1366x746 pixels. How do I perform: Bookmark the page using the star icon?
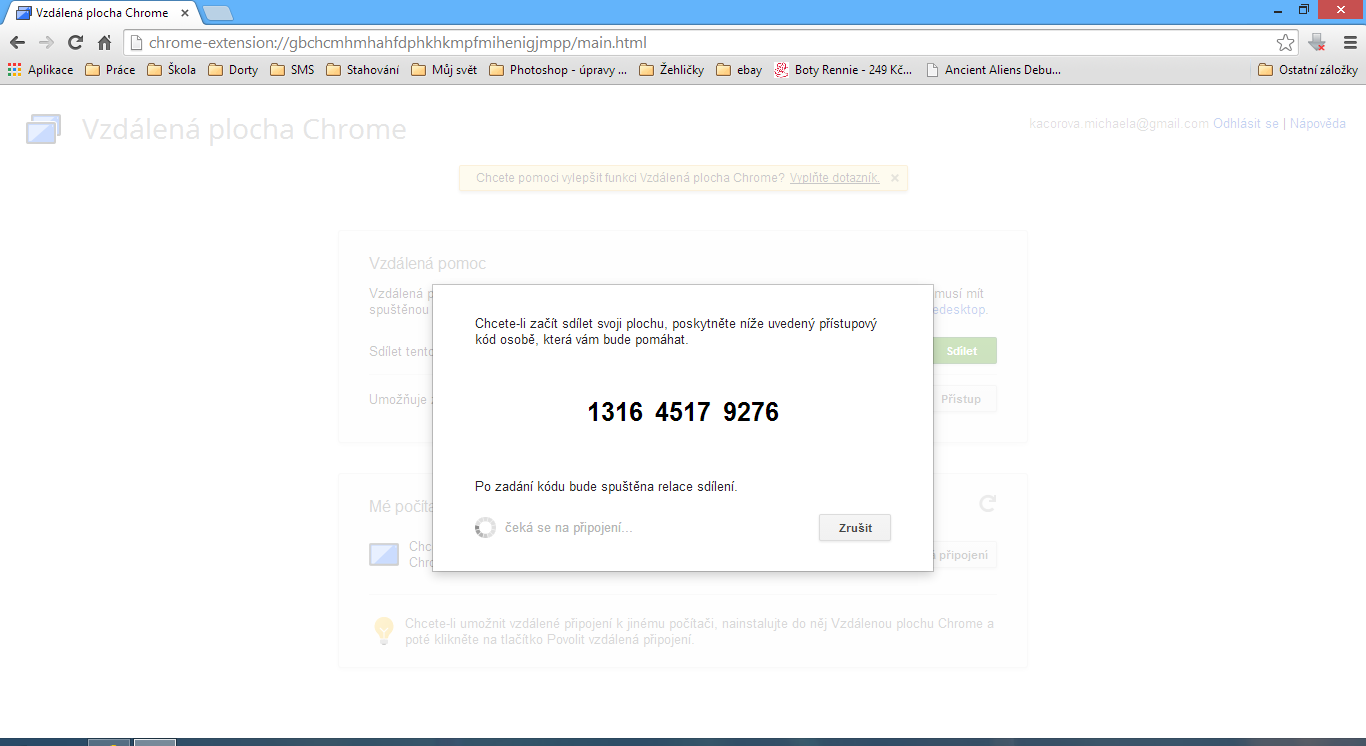1288,42
